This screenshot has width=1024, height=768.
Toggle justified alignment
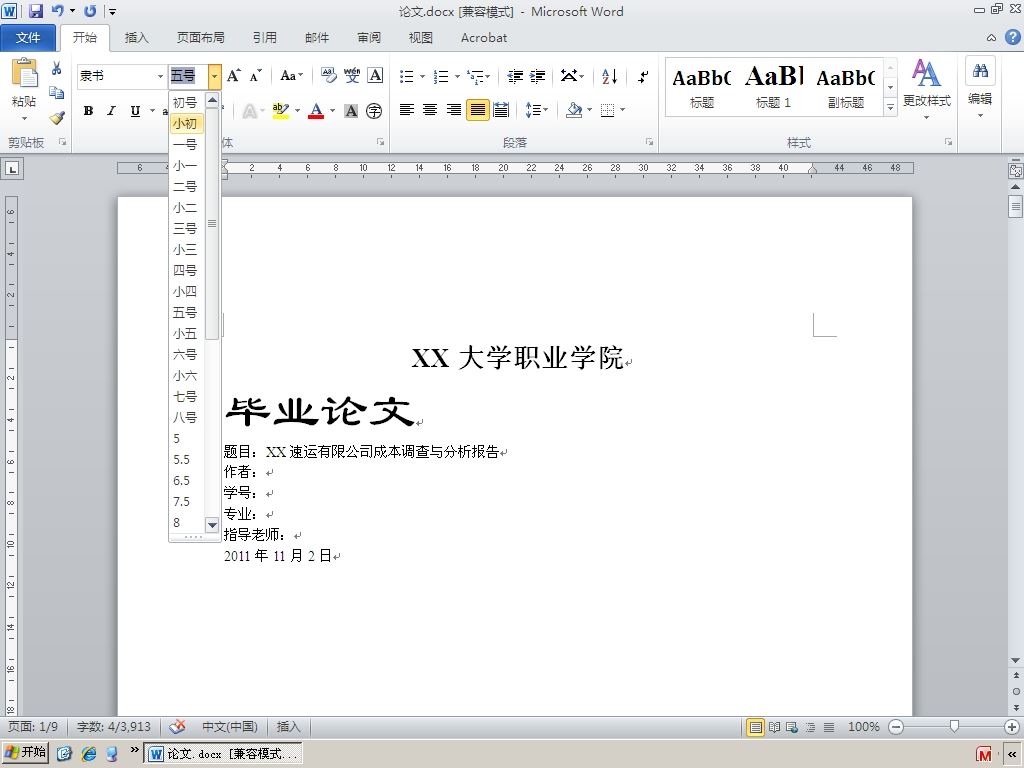477,110
